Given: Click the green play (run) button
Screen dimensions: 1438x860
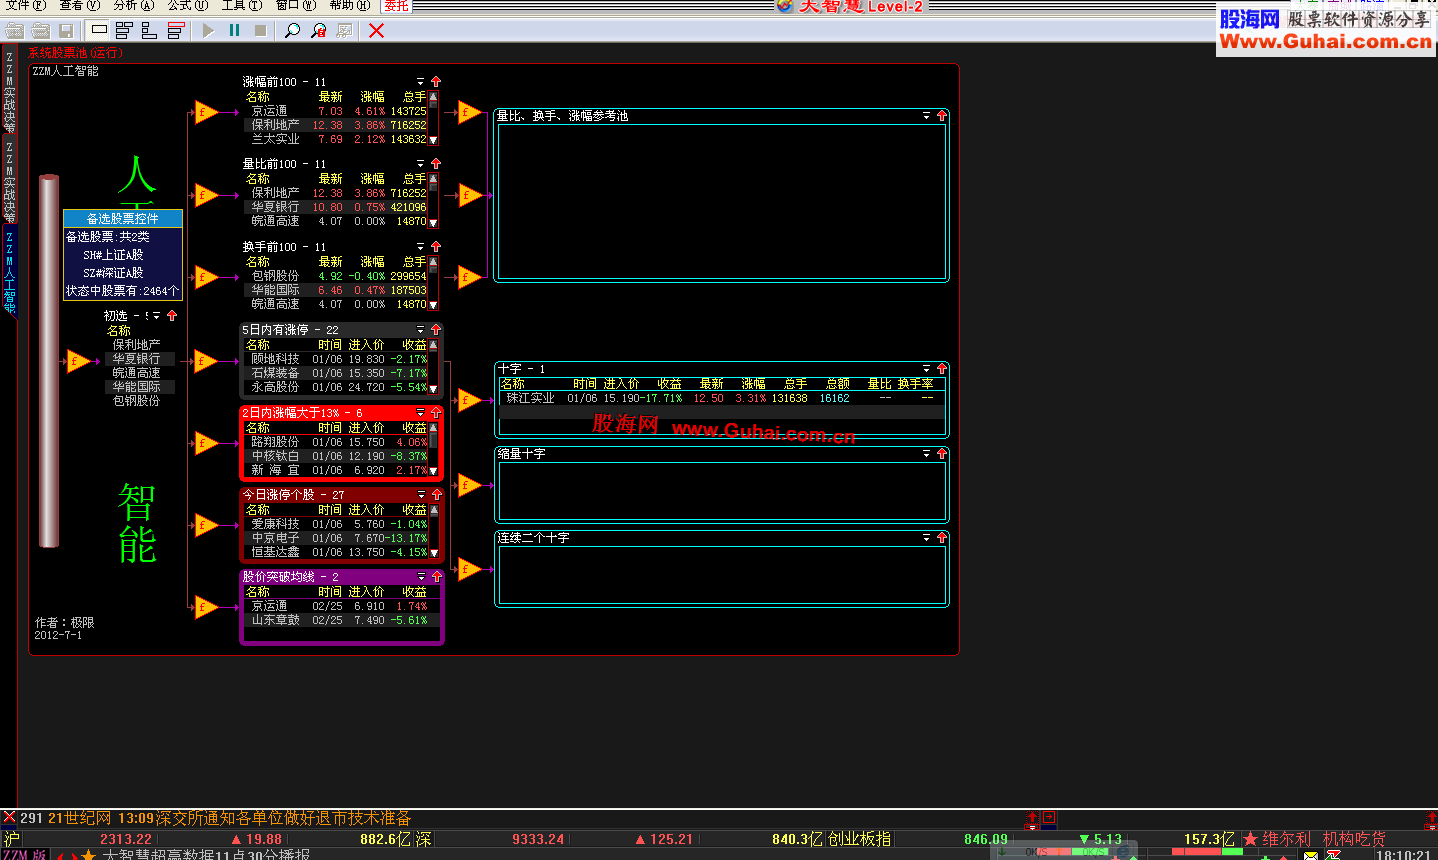Looking at the screenshot, I should point(208,31).
